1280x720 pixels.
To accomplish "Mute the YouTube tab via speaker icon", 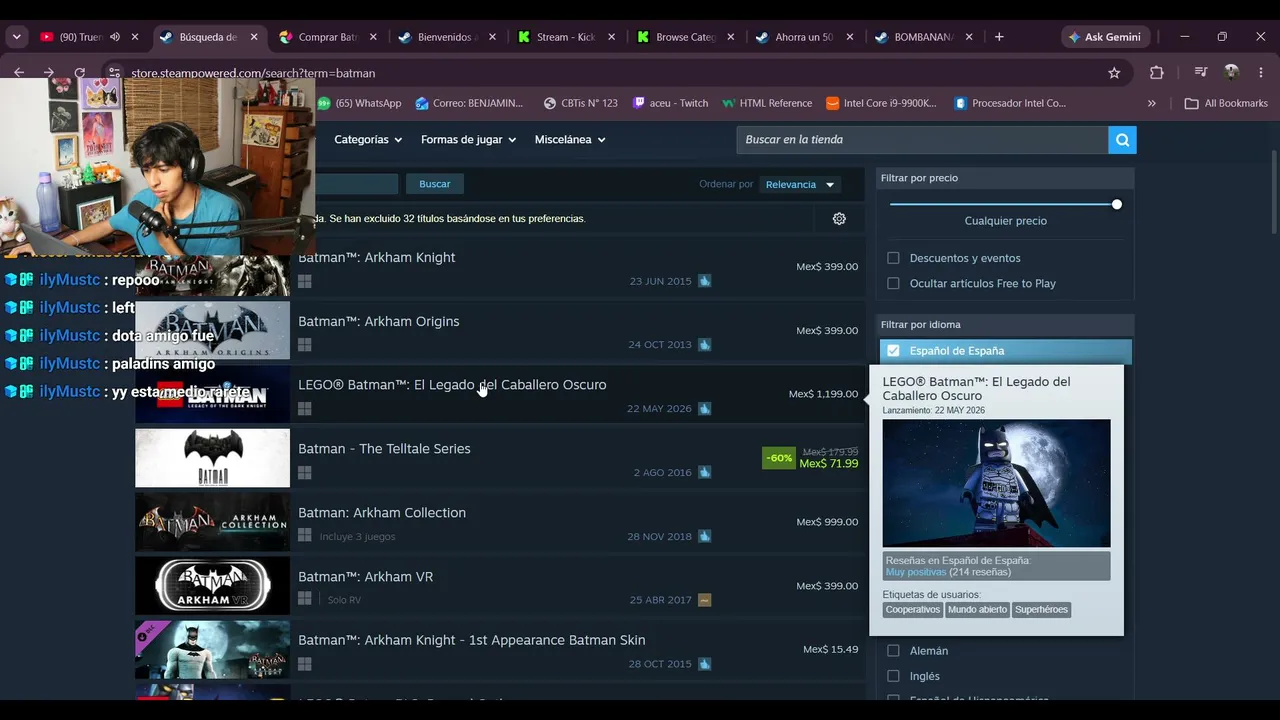I will coord(115,37).
